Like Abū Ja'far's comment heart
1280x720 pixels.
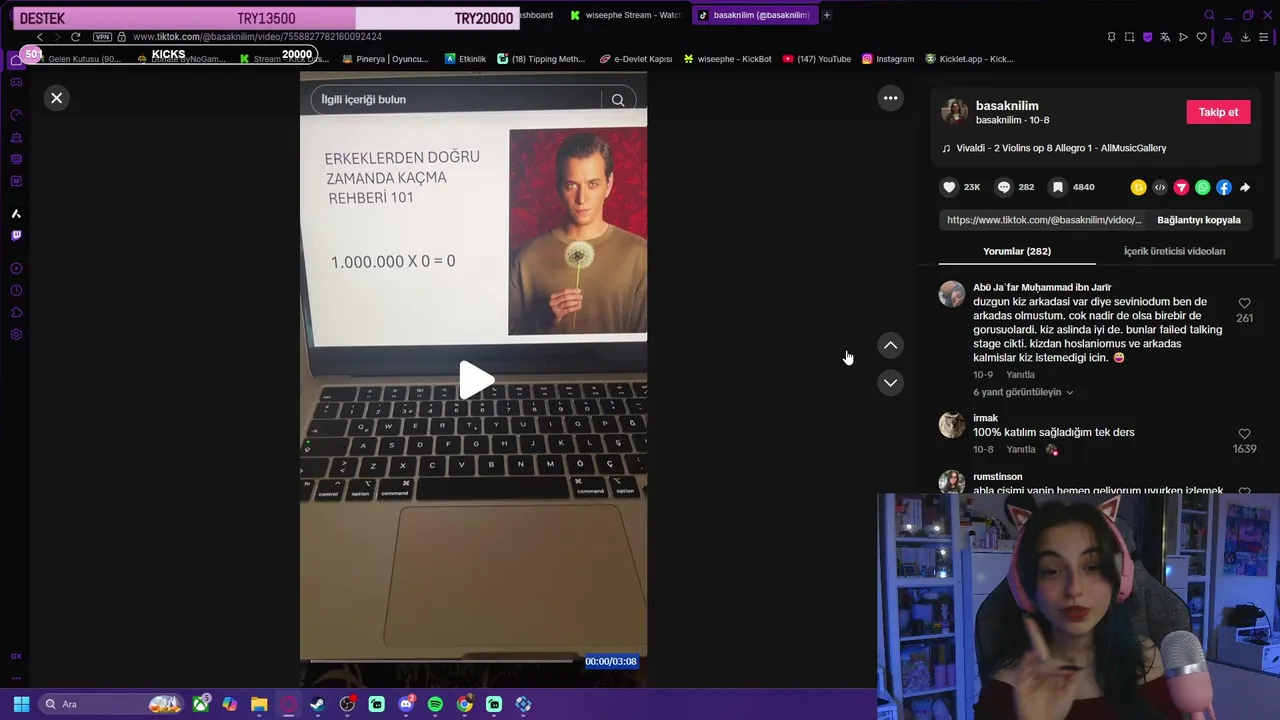(1244, 303)
